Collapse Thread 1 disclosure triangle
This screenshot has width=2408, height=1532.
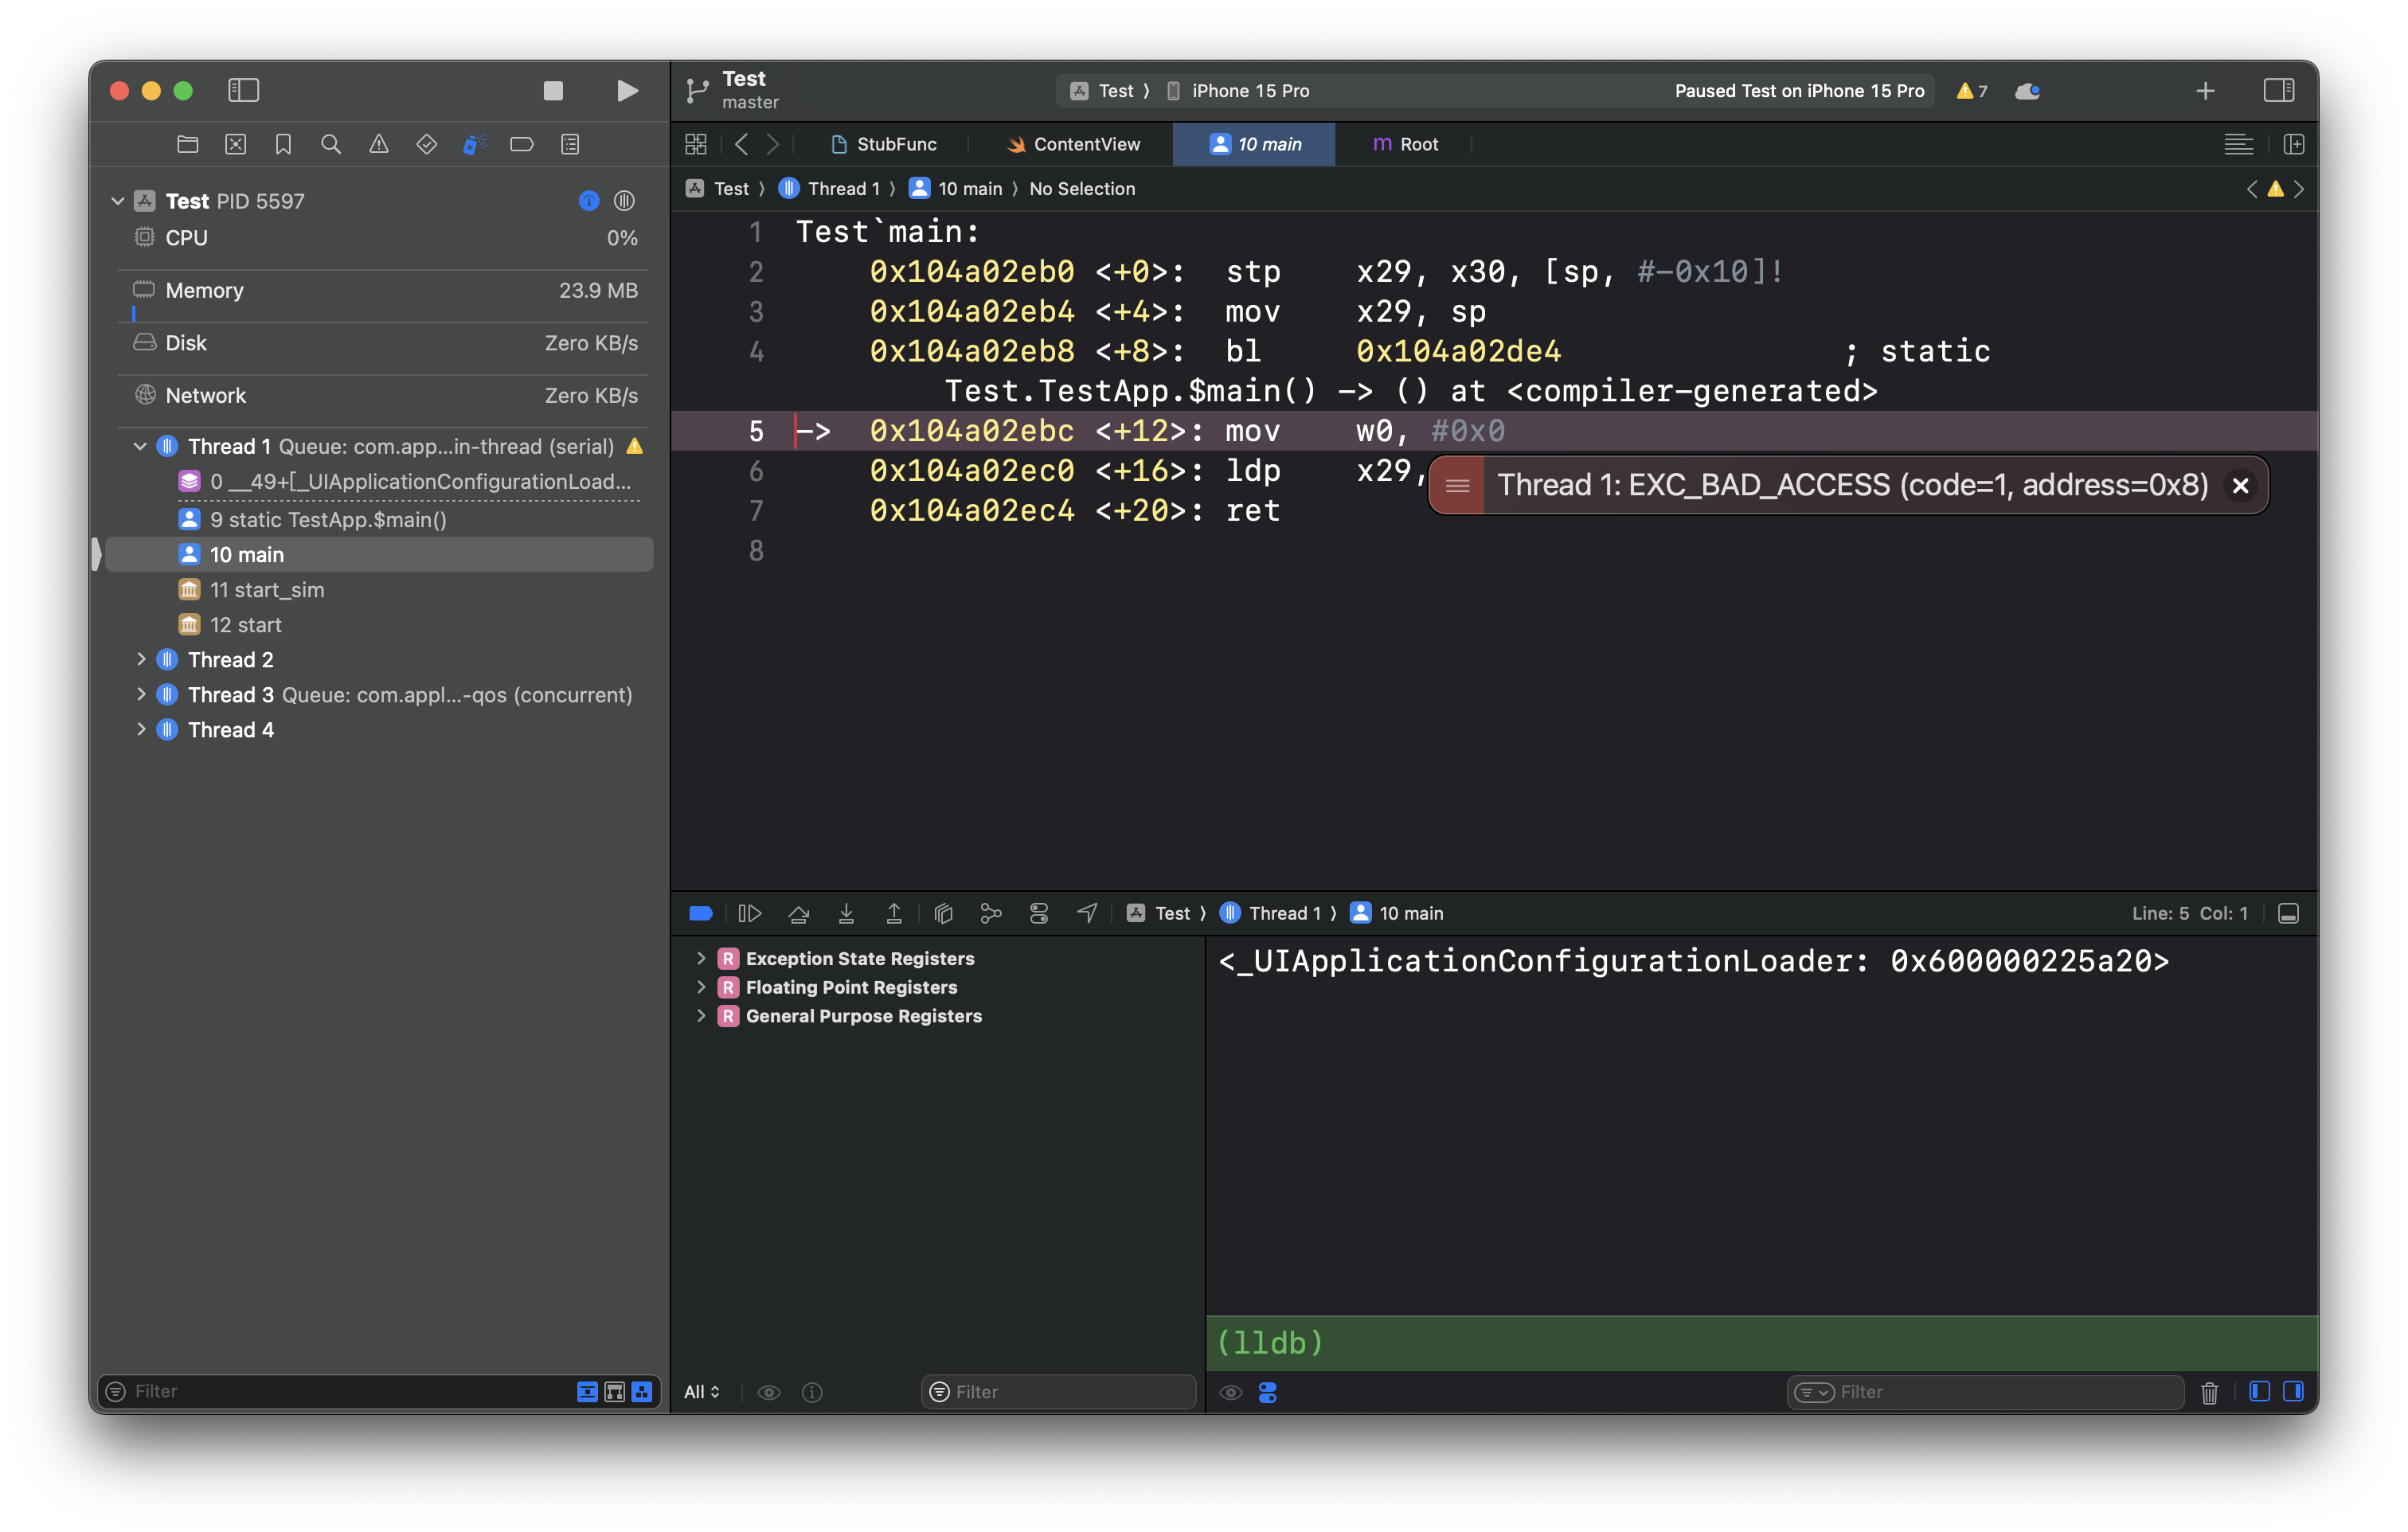pyautogui.click(x=141, y=446)
